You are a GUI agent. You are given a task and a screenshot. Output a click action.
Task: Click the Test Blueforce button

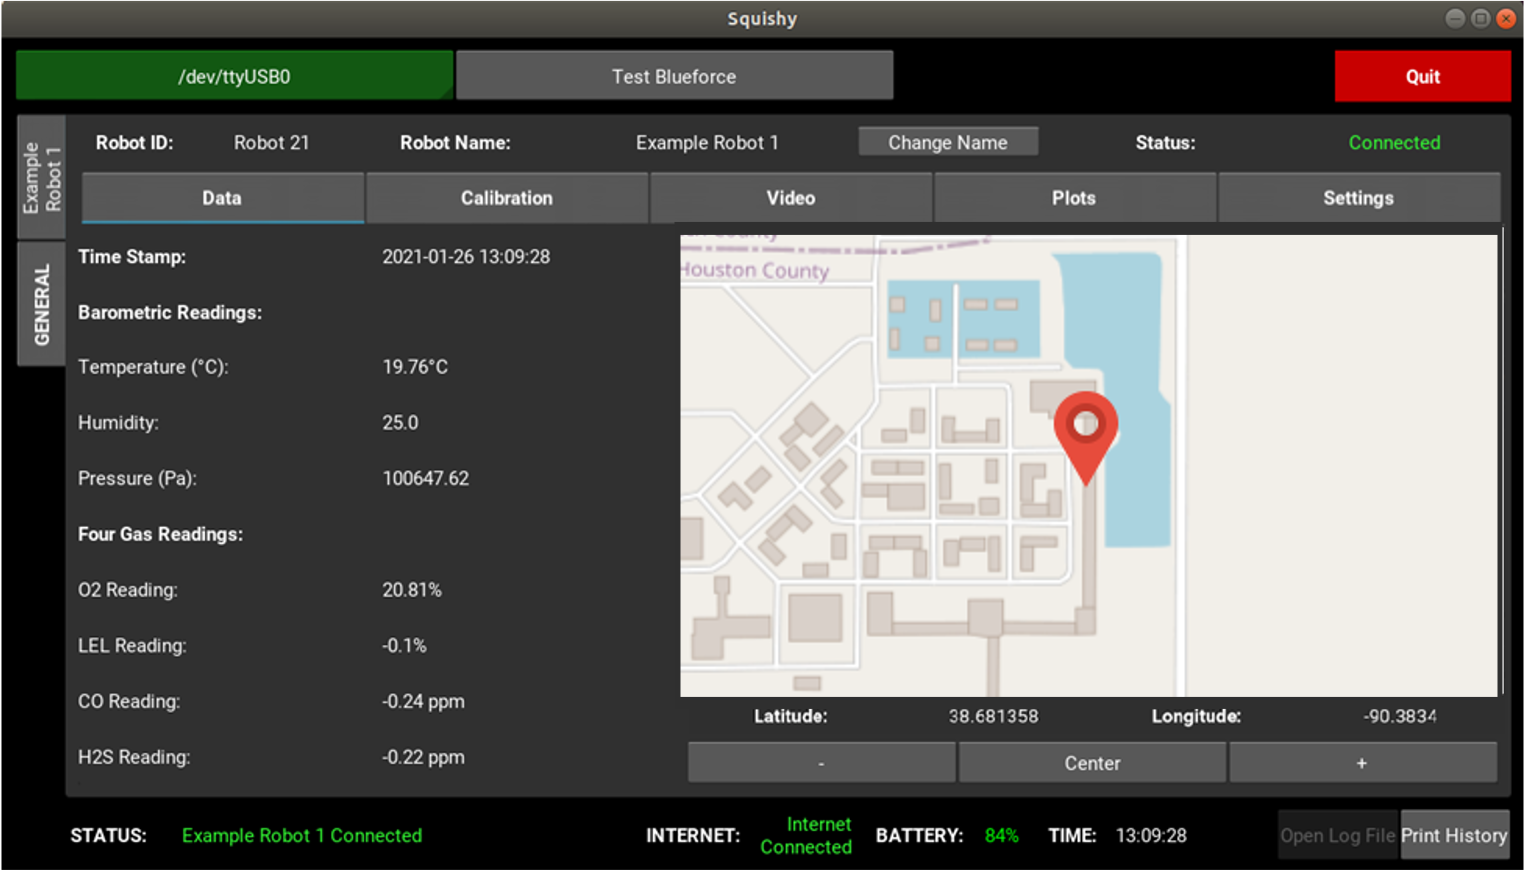[674, 76]
